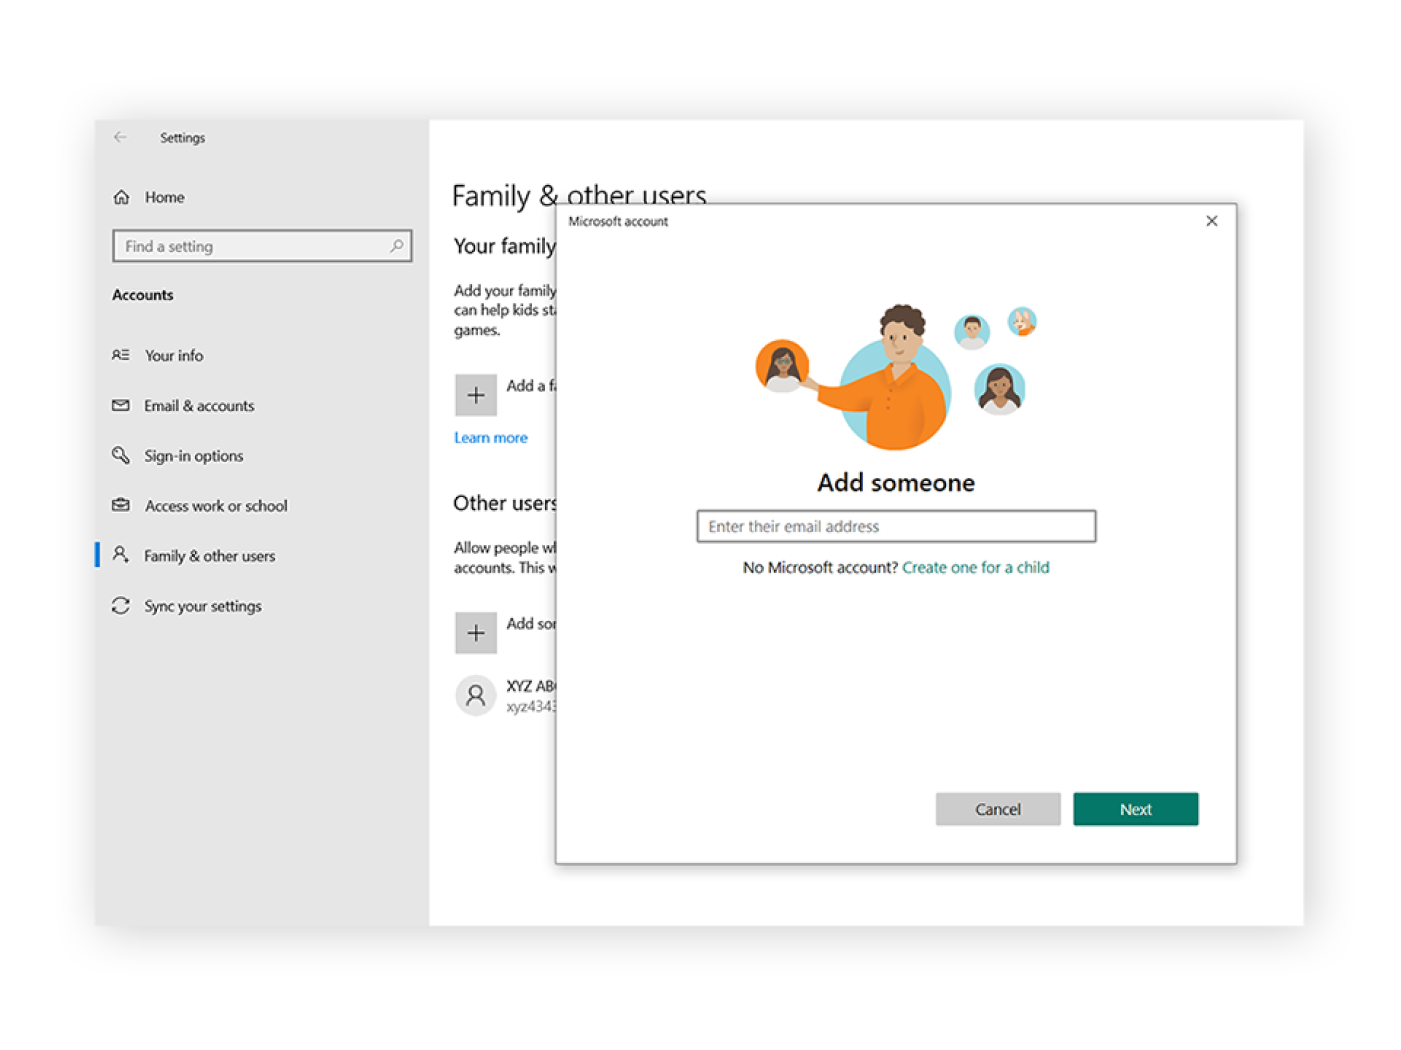Select the Home icon in Settings sidebar

[121, 197]
